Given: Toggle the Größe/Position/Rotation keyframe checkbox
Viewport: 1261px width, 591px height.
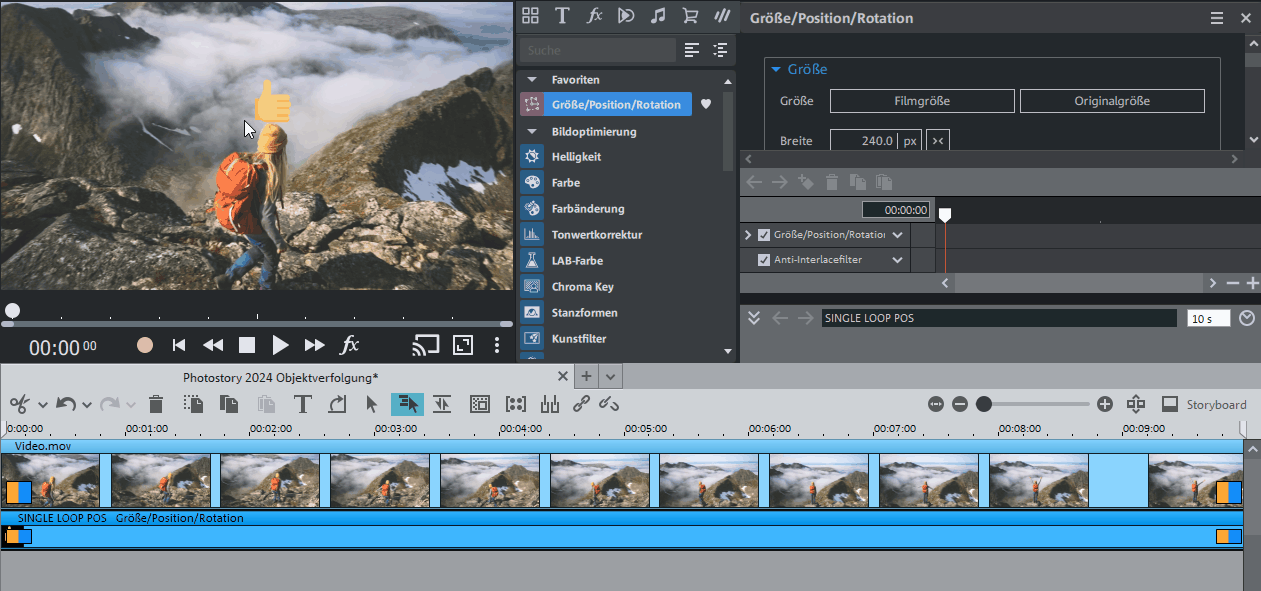Looking at the screenshot, I should point(764,235).
